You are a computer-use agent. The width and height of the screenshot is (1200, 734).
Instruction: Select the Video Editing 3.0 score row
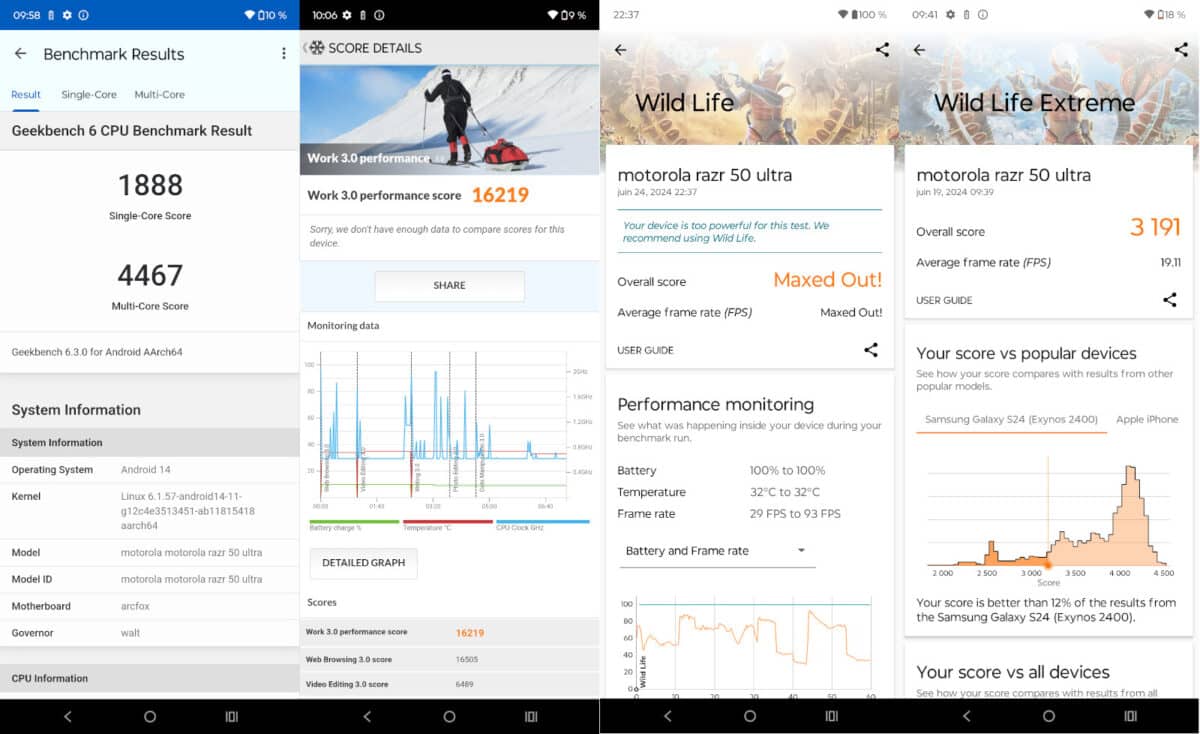click(x=450, y=684)
